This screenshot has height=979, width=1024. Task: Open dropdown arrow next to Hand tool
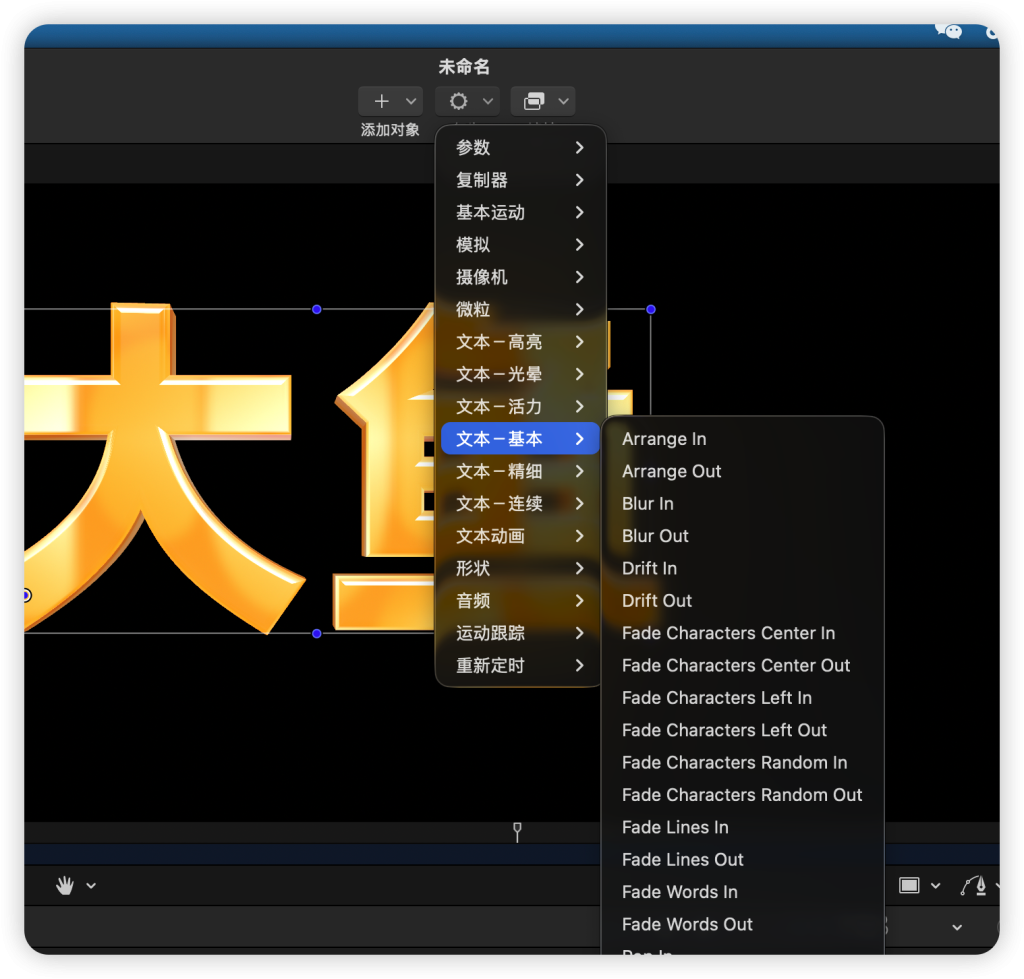click(x=91, y=885)
